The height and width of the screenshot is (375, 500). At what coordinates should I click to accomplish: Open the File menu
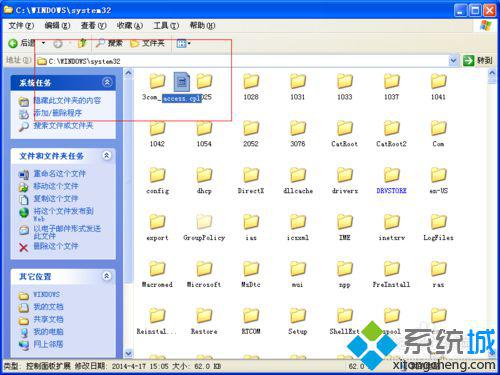pyautogui.click(x=21, y=26)
